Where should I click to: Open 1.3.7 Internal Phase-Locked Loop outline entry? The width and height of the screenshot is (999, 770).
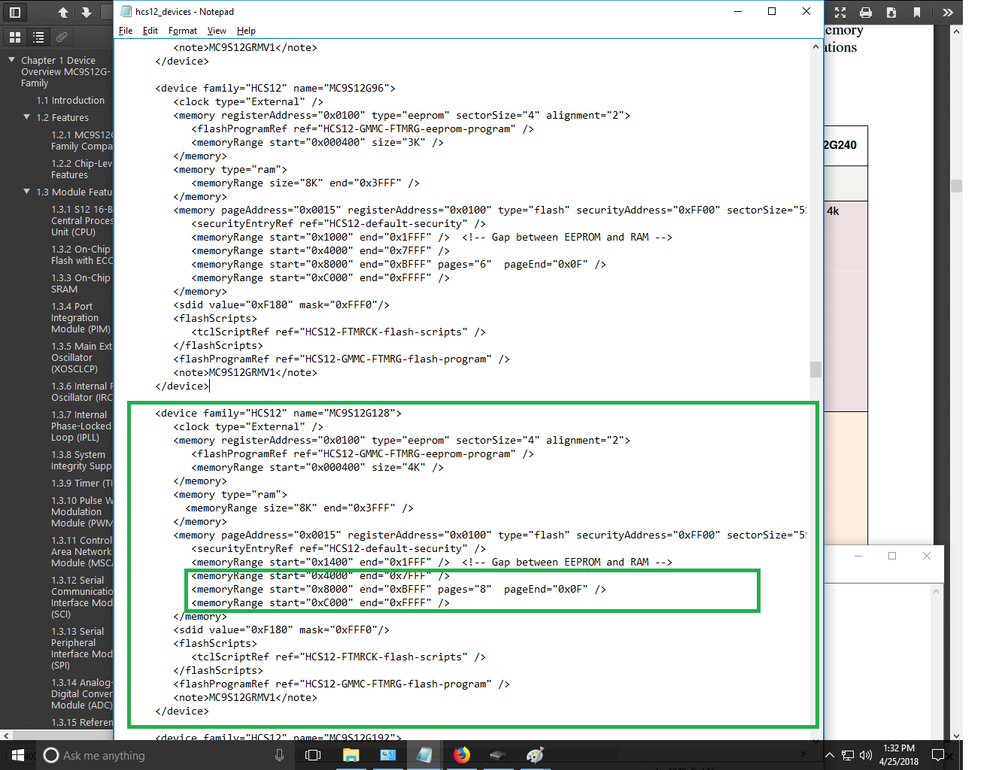(x=81, y=426)
